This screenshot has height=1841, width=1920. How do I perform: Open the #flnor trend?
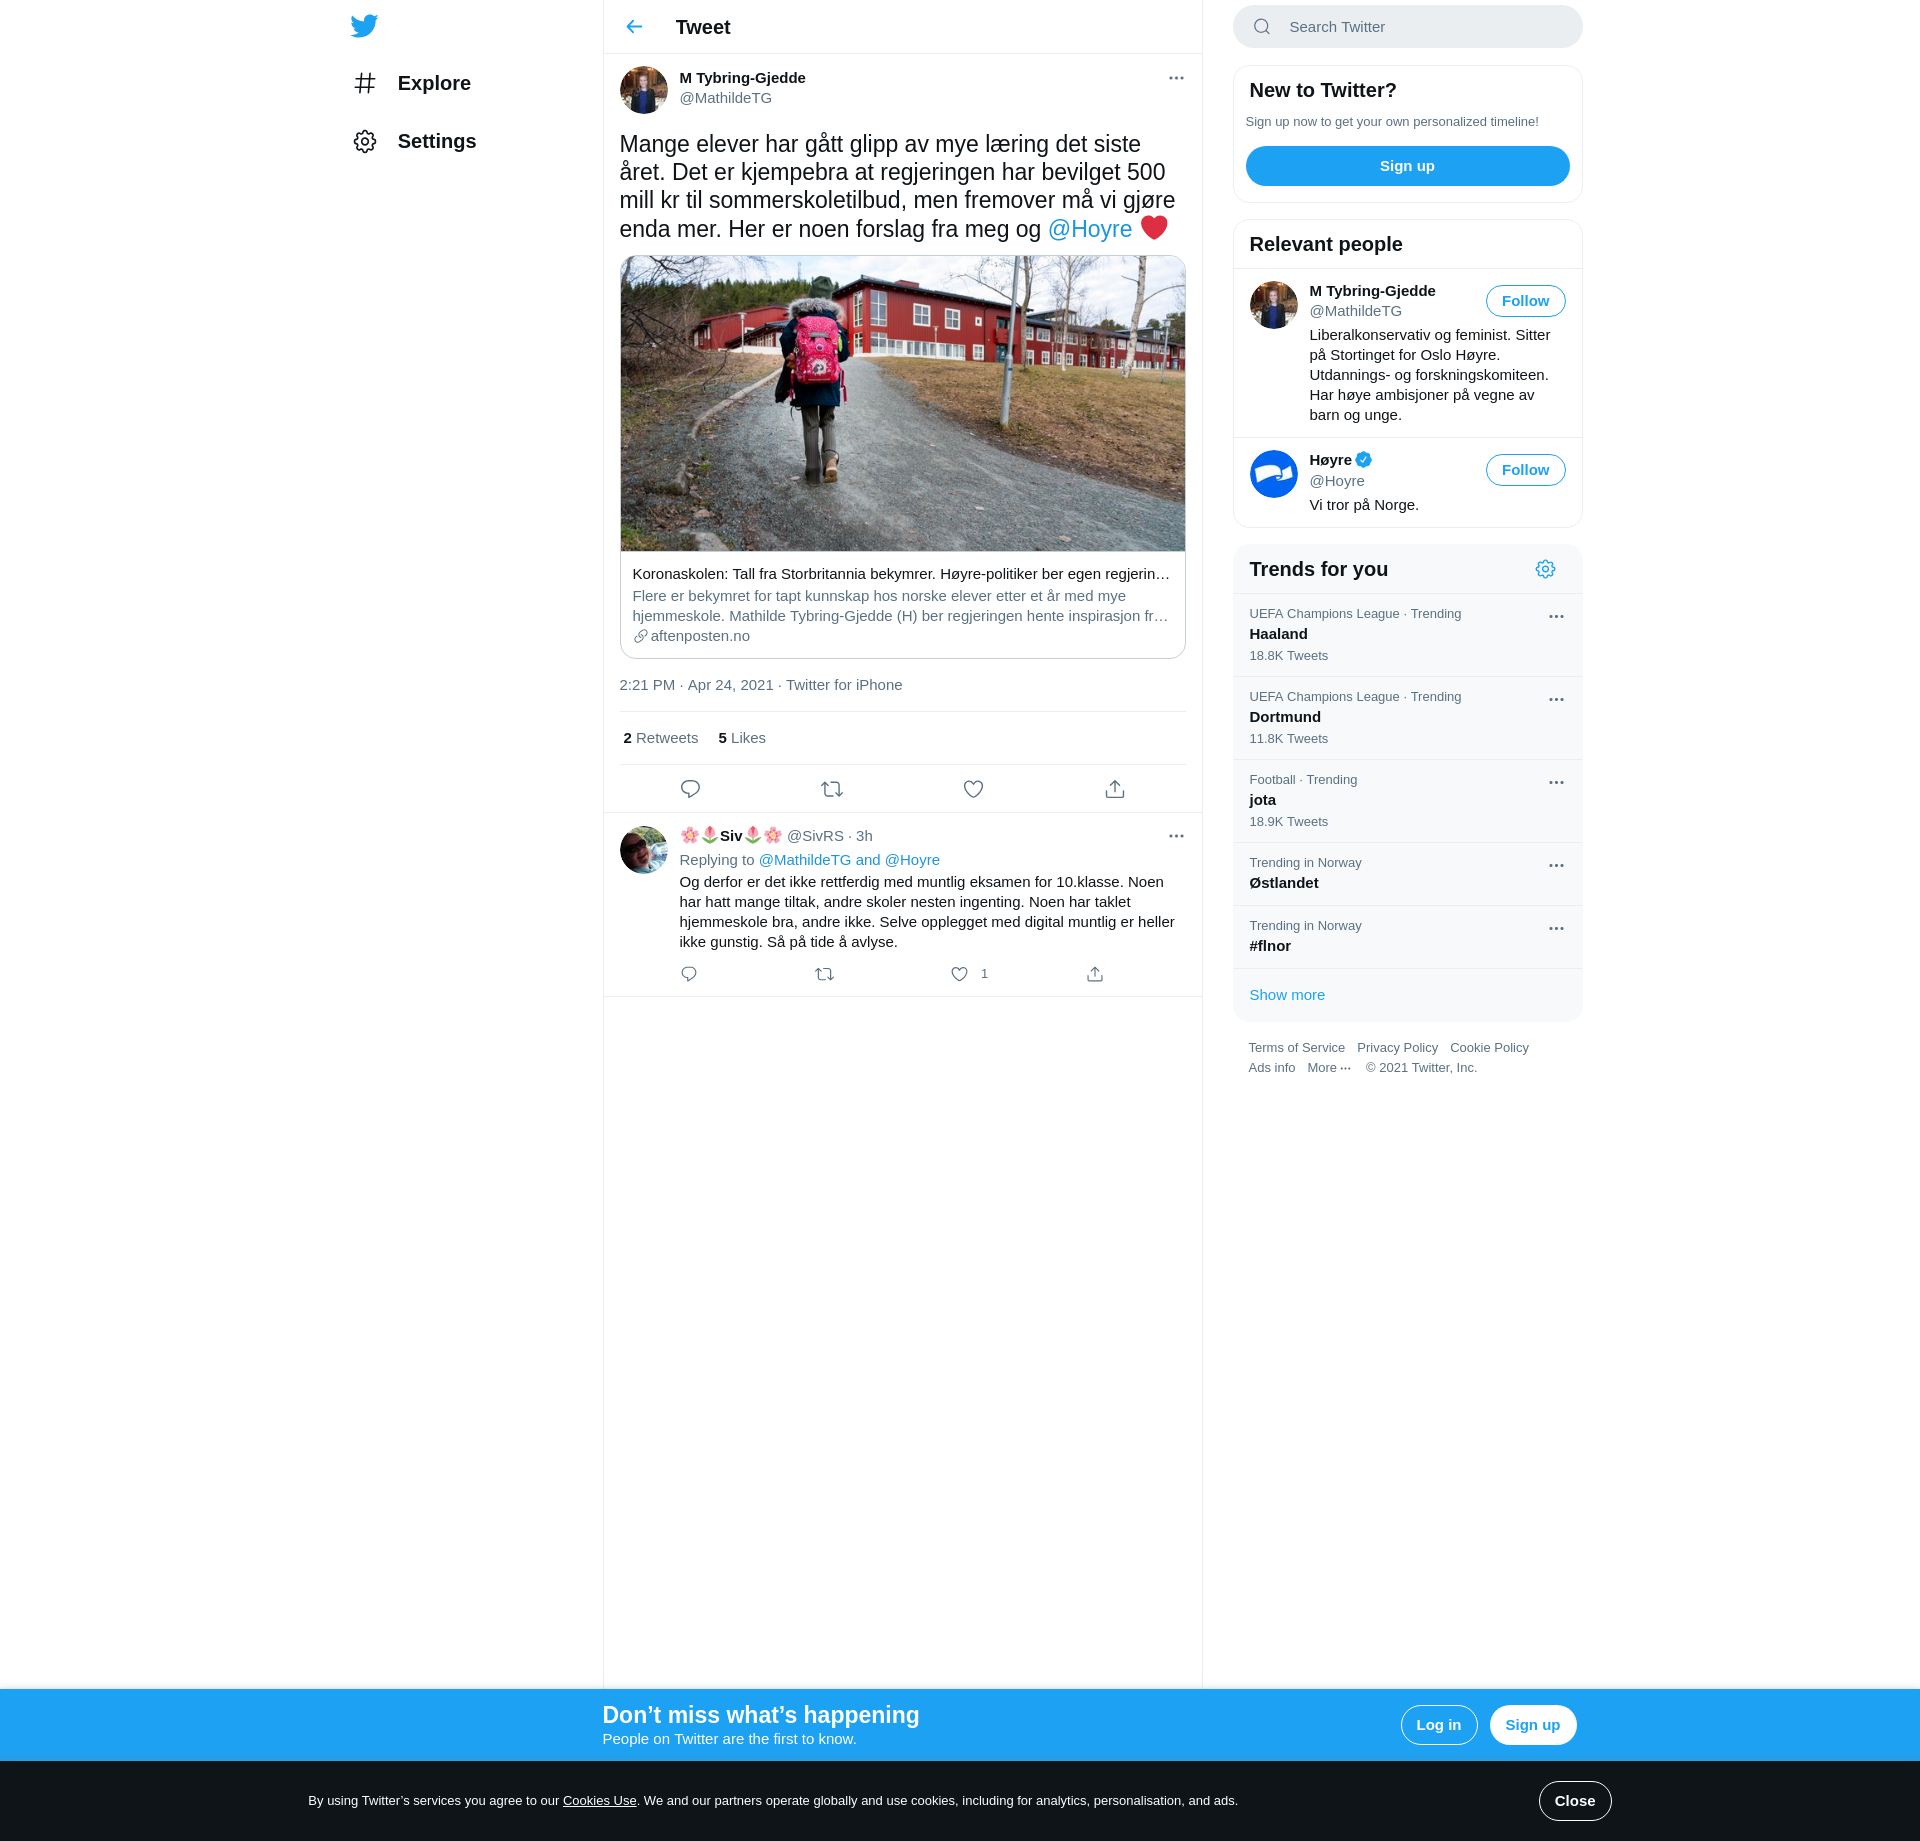1407,937
